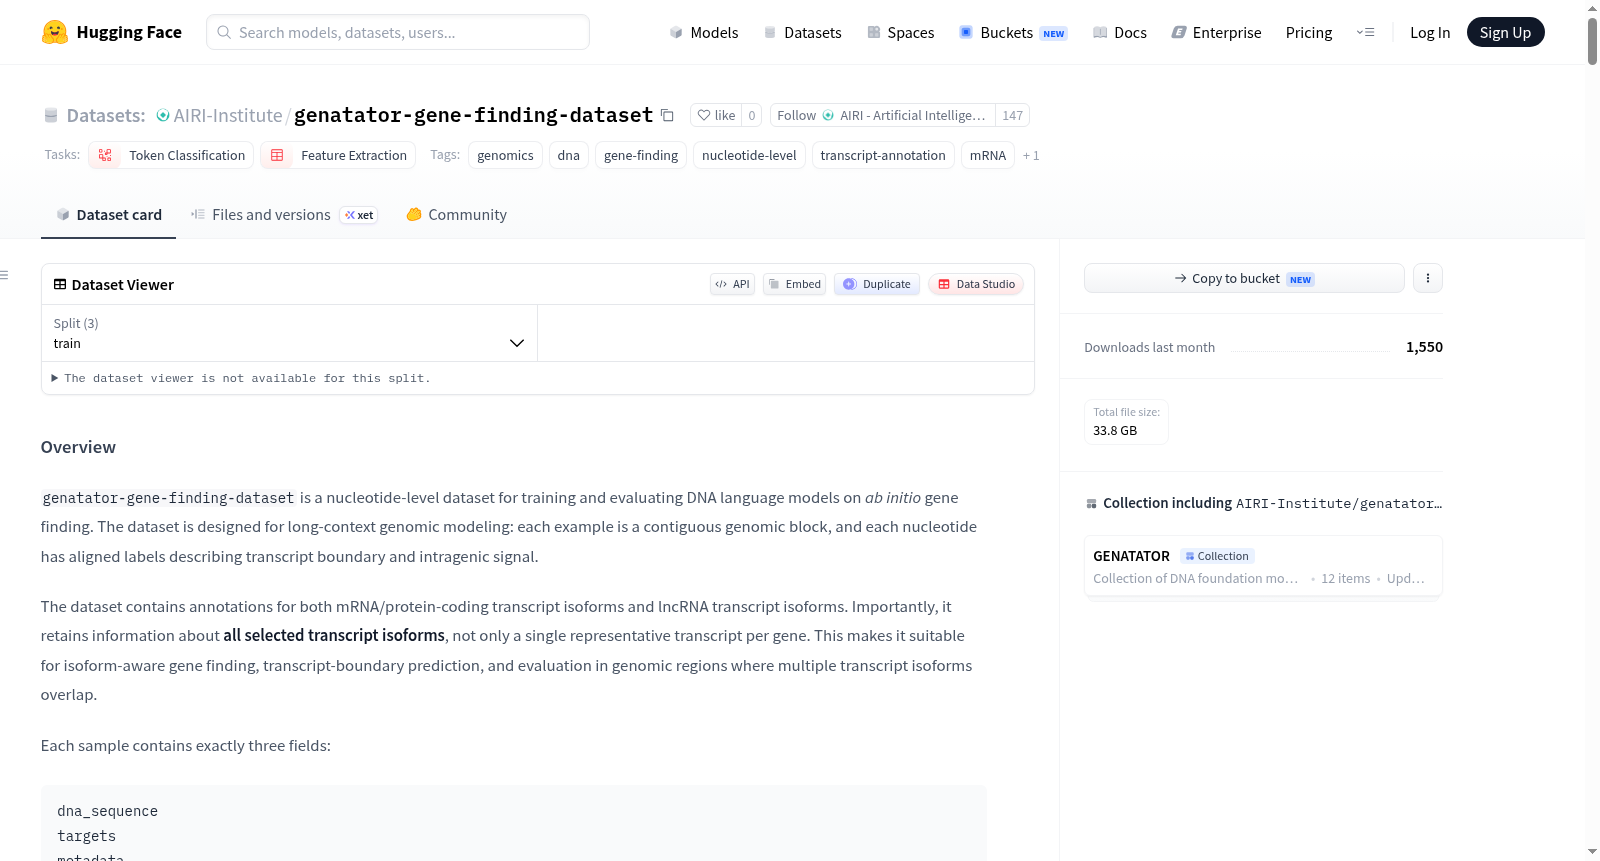Select the nucleotide-level tag
This screenshot has width=1600, height=861.
pyautogui.click(x=749, y=155)
